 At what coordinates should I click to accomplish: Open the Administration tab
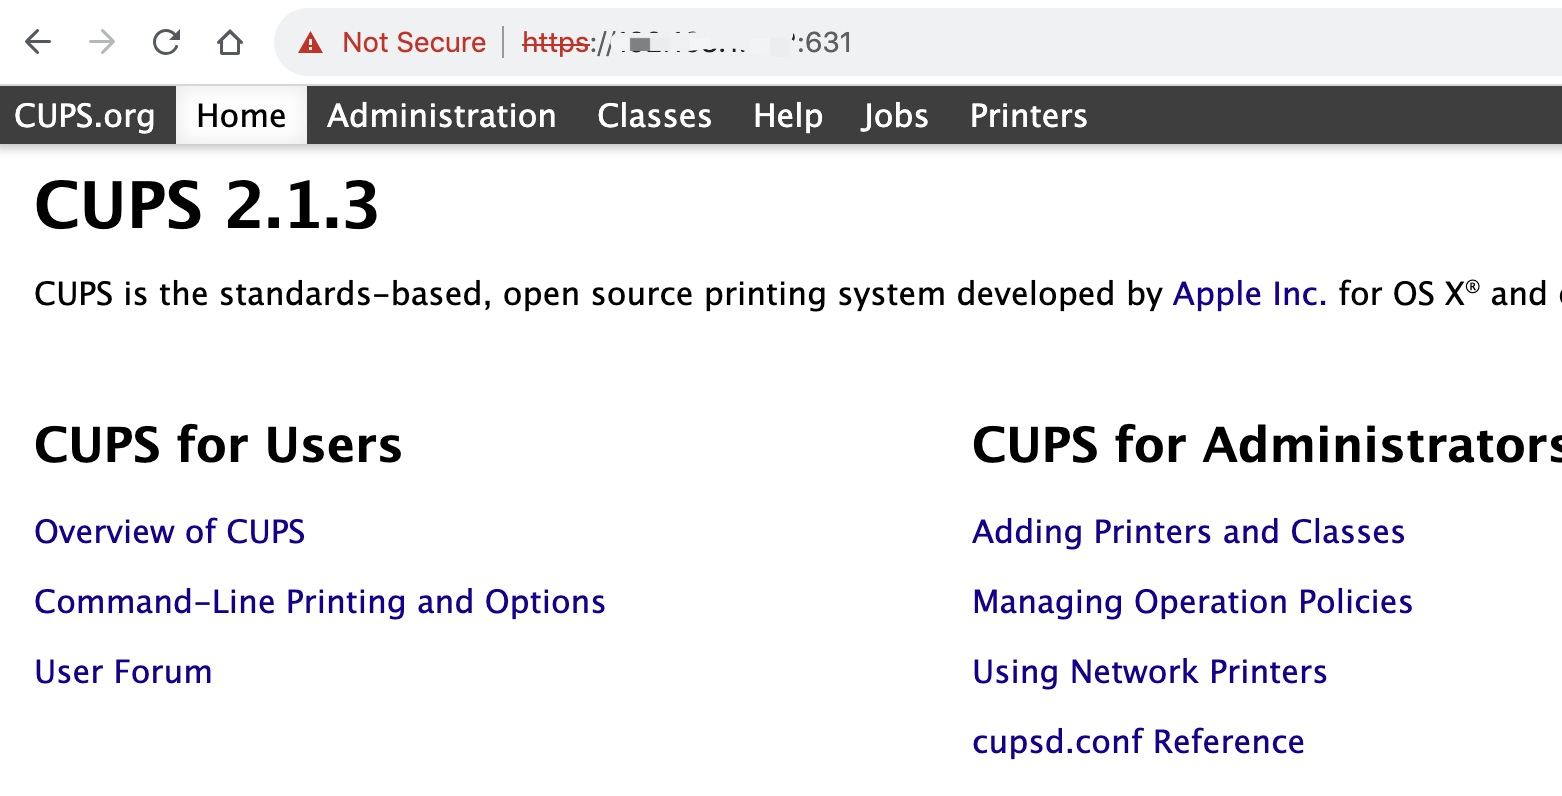(442, 115)
